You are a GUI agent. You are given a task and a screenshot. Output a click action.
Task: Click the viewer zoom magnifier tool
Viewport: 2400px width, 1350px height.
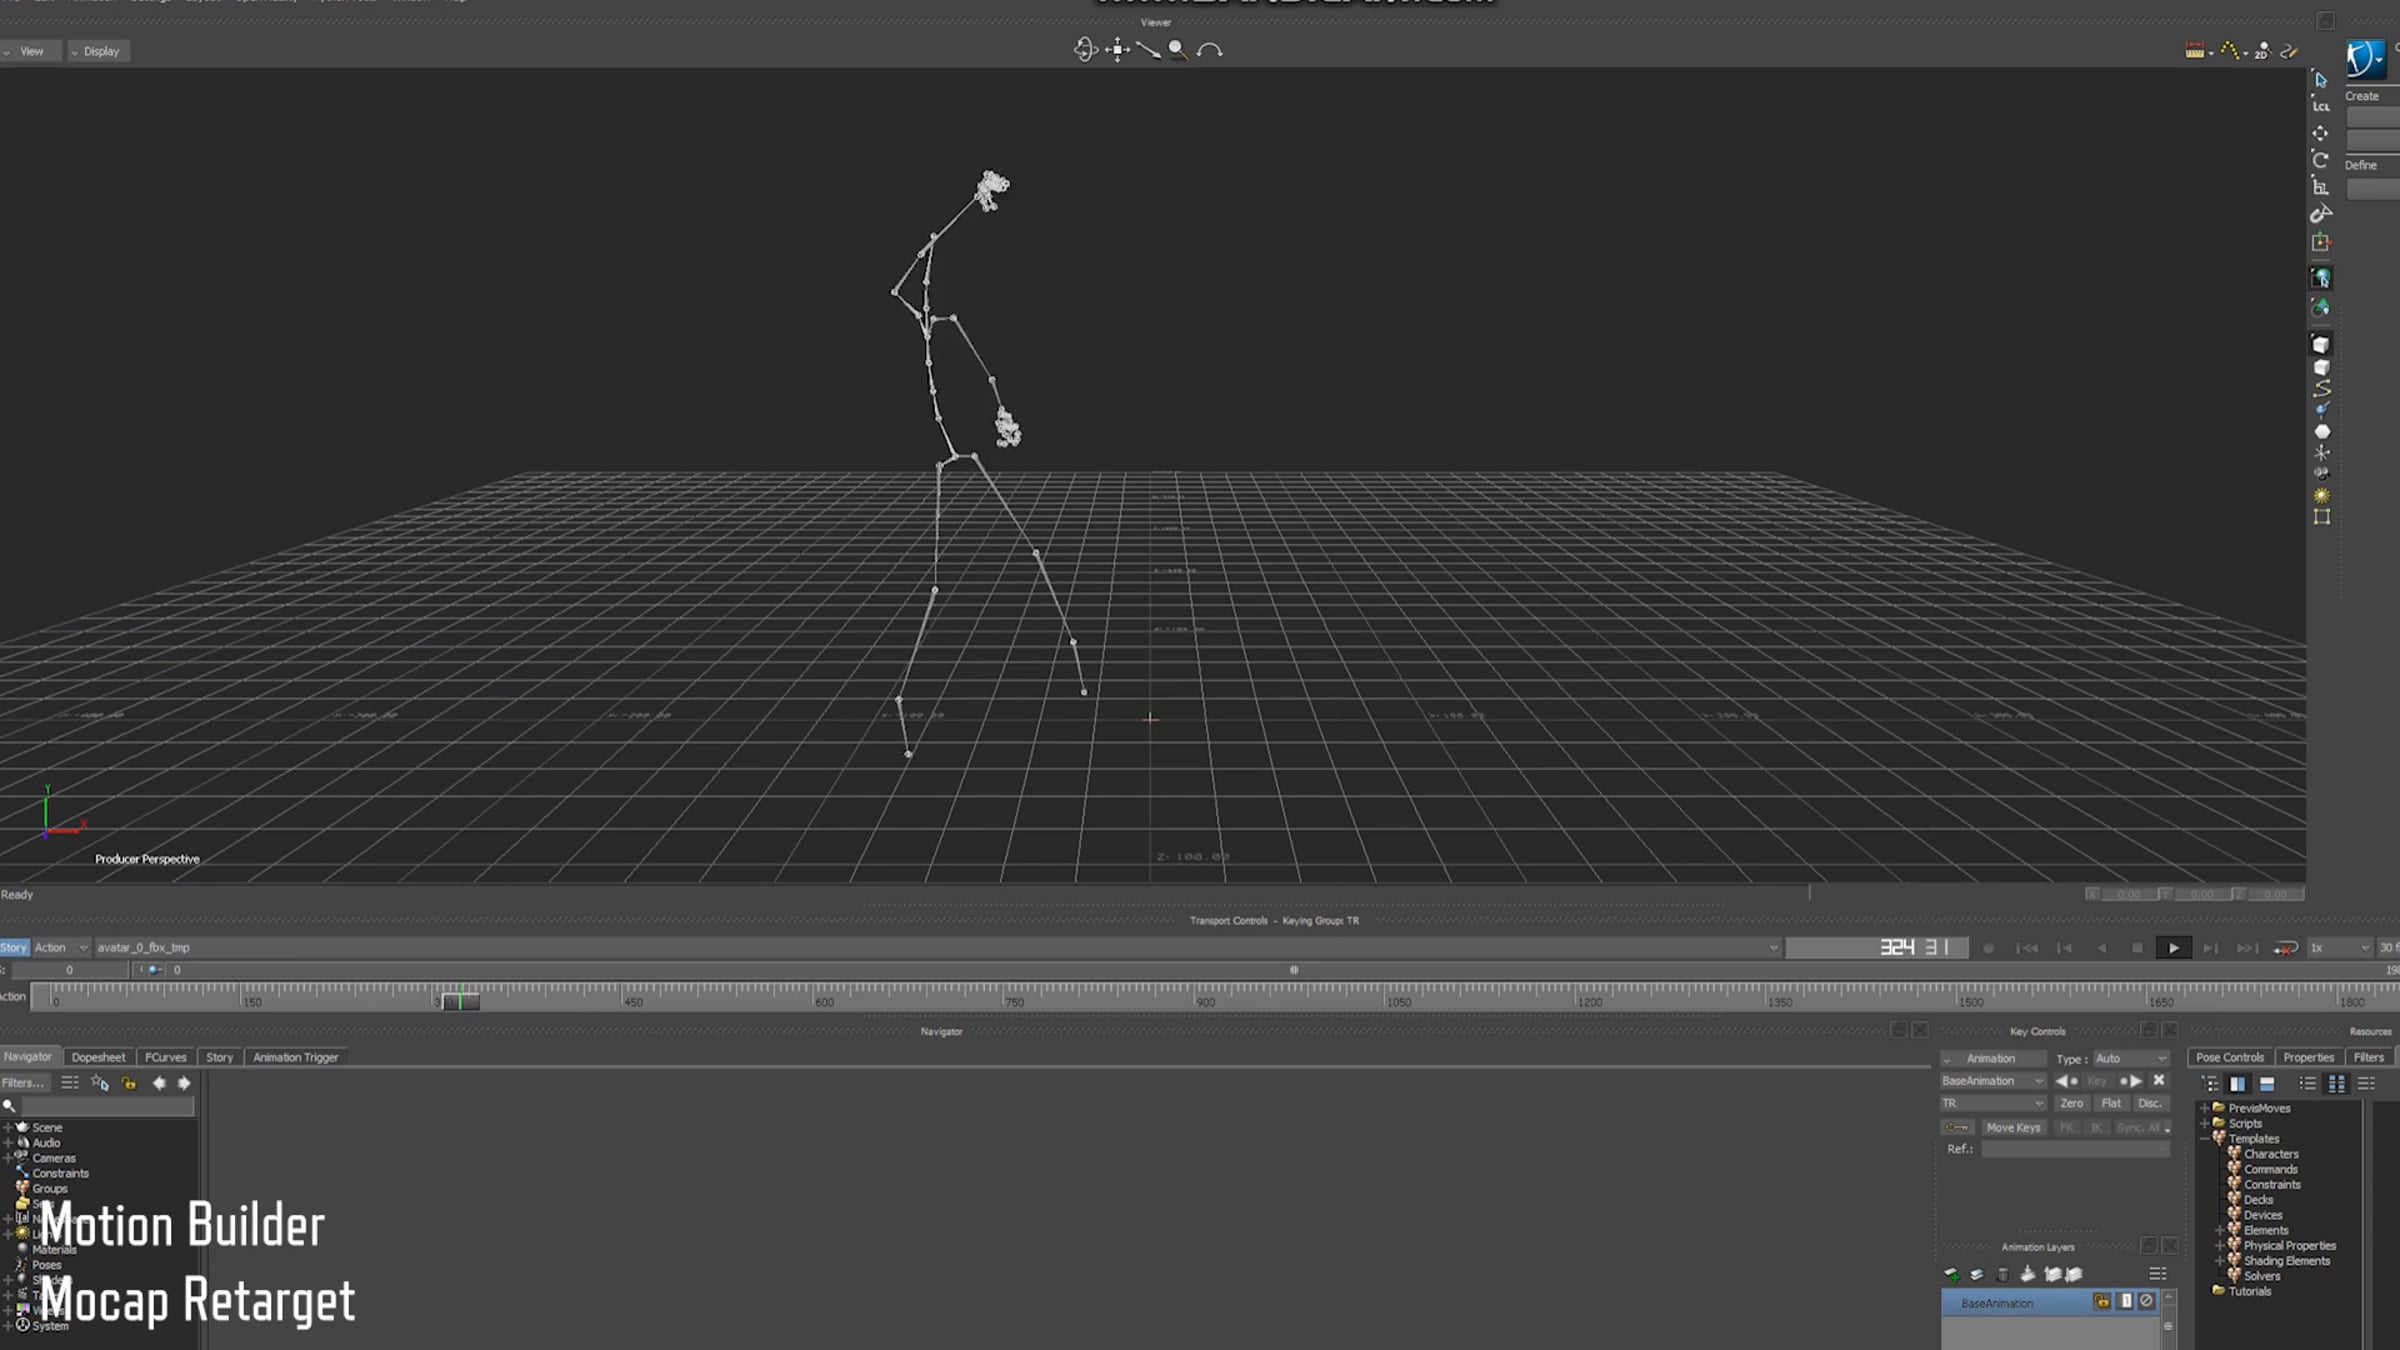click(1178, 49)
